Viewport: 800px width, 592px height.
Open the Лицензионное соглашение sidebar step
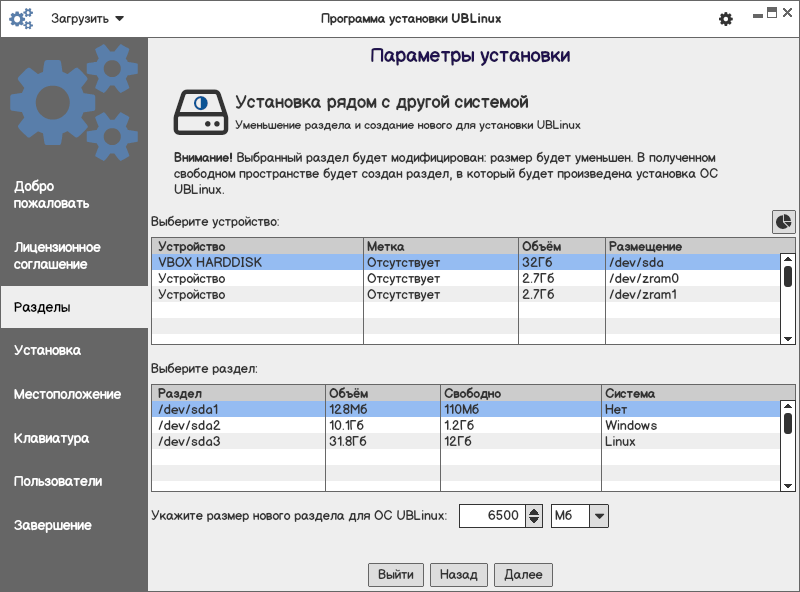tap(74, 256)
